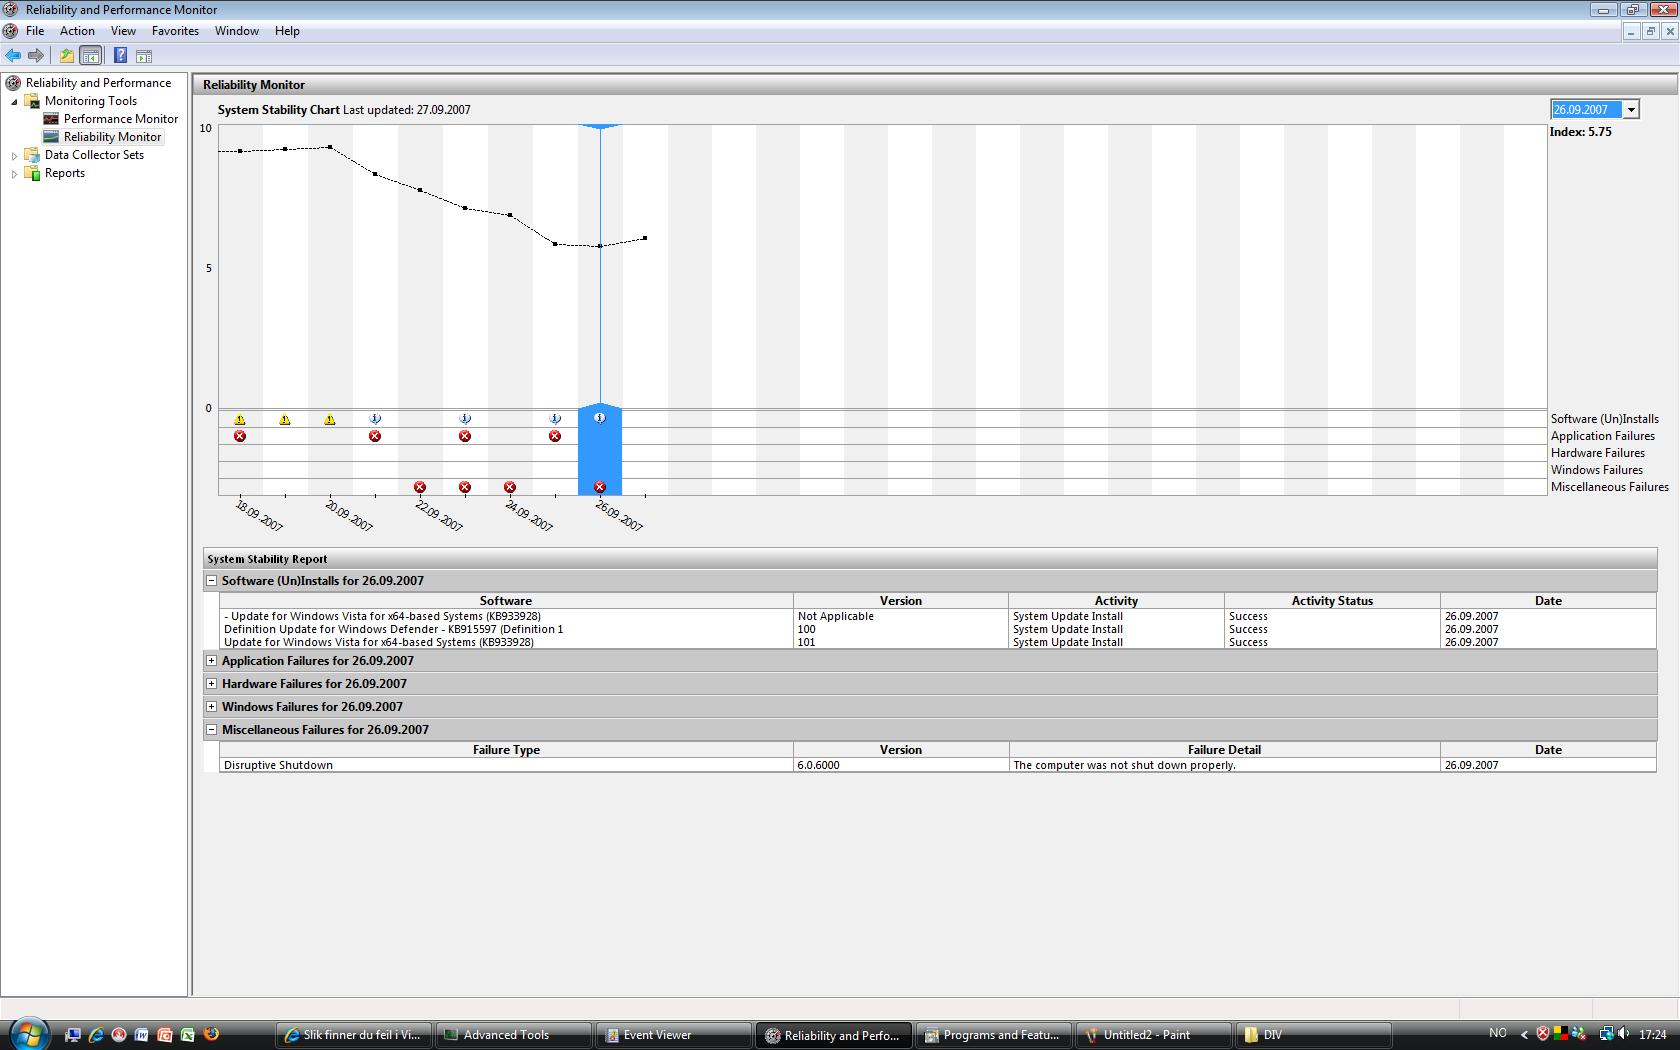Click the Failure Type column header
Image resolution: width=1680 pixels, height=1050 pixels.
click(x=506, y=750)
